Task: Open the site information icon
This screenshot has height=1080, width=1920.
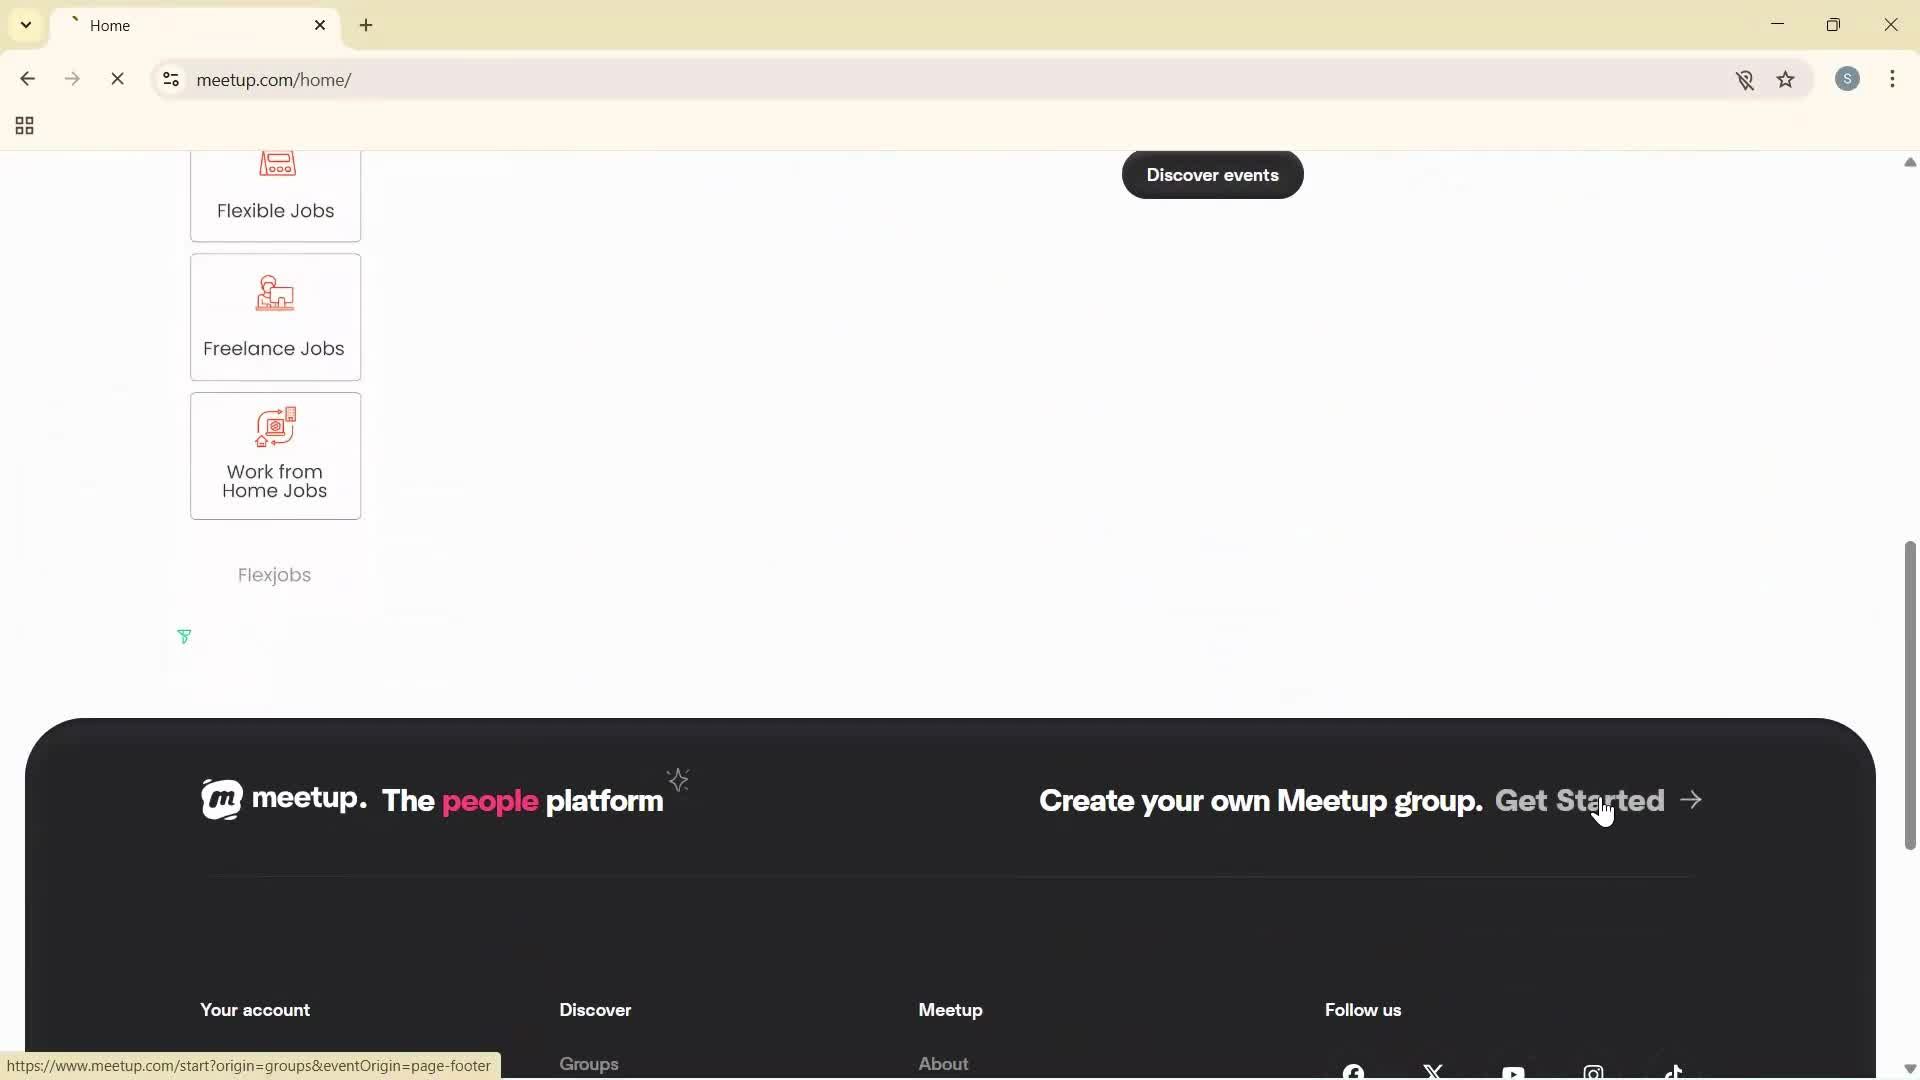Action: 170,80
